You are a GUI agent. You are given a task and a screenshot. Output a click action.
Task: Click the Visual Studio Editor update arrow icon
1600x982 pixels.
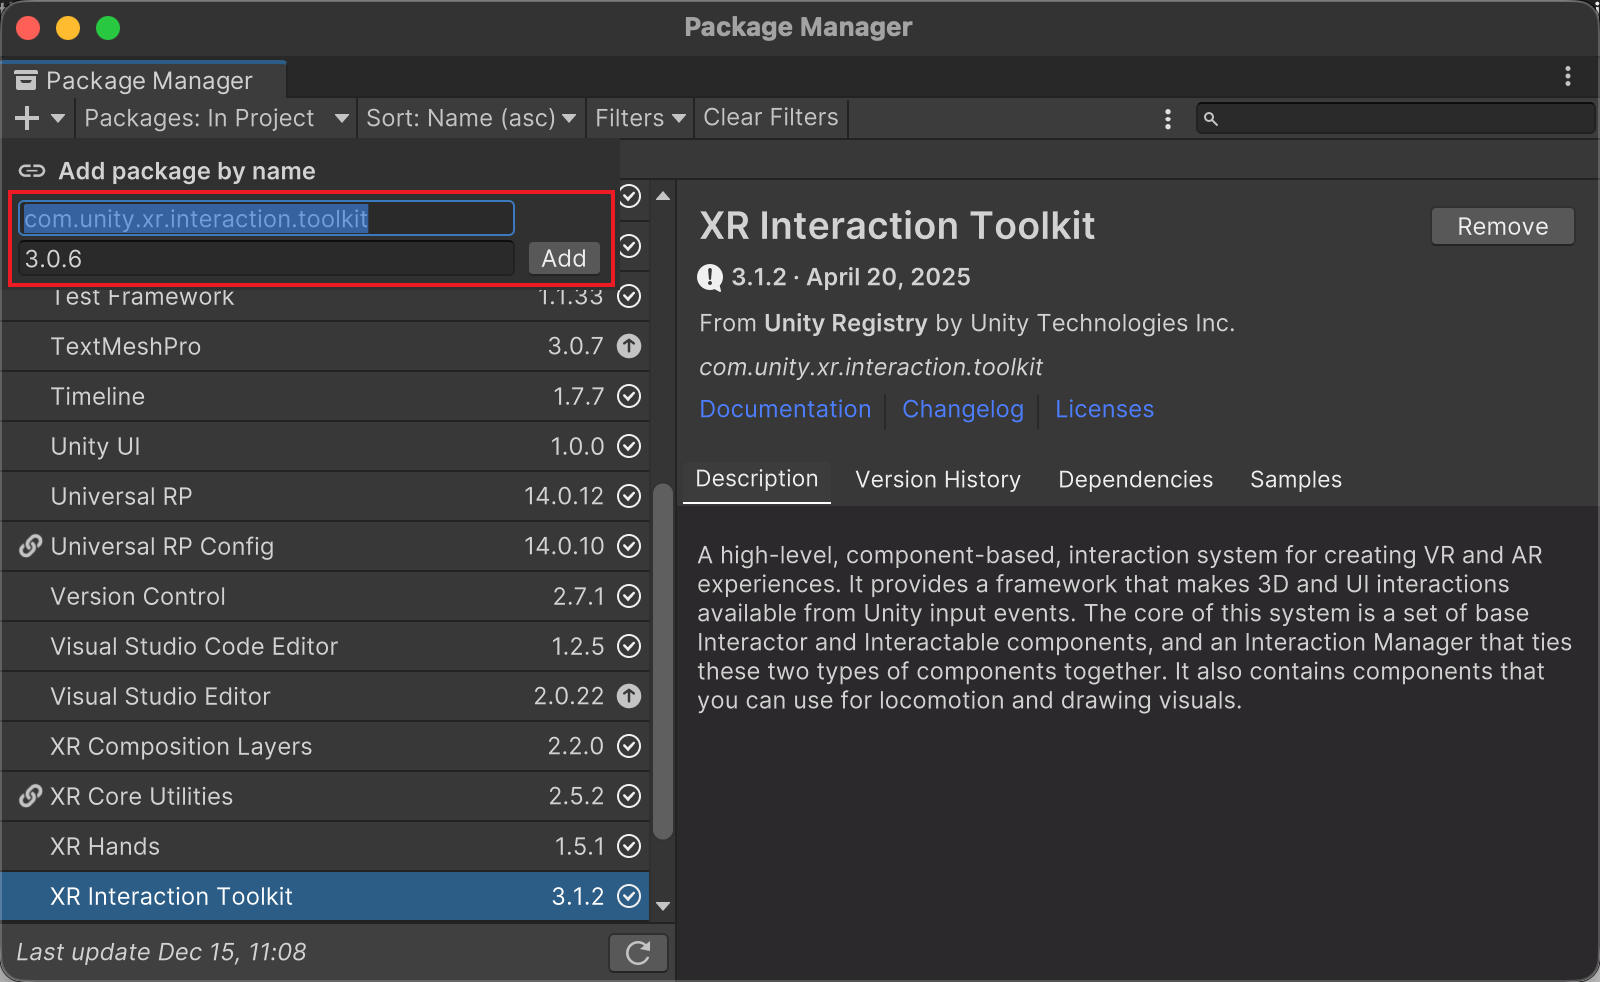tap(629, 696)
